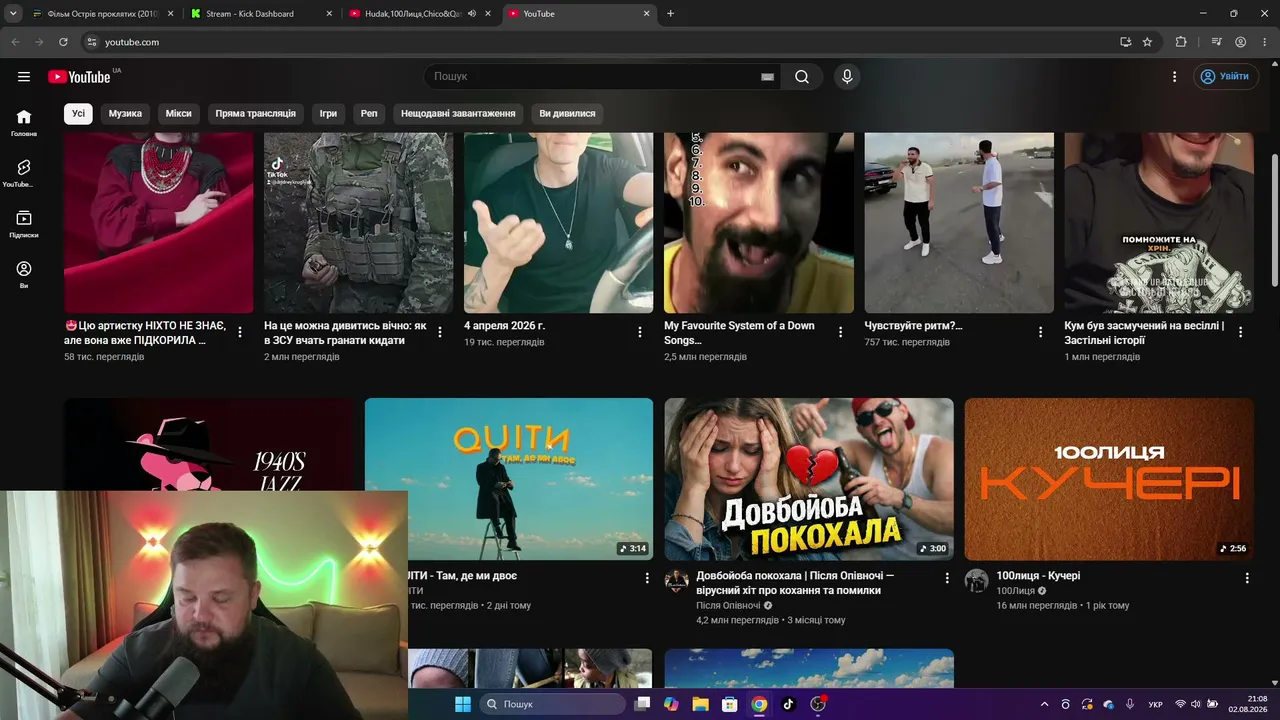Open the on-screen keyboard in search box
The image size is (1280, 720).
[x=767, y=77]
